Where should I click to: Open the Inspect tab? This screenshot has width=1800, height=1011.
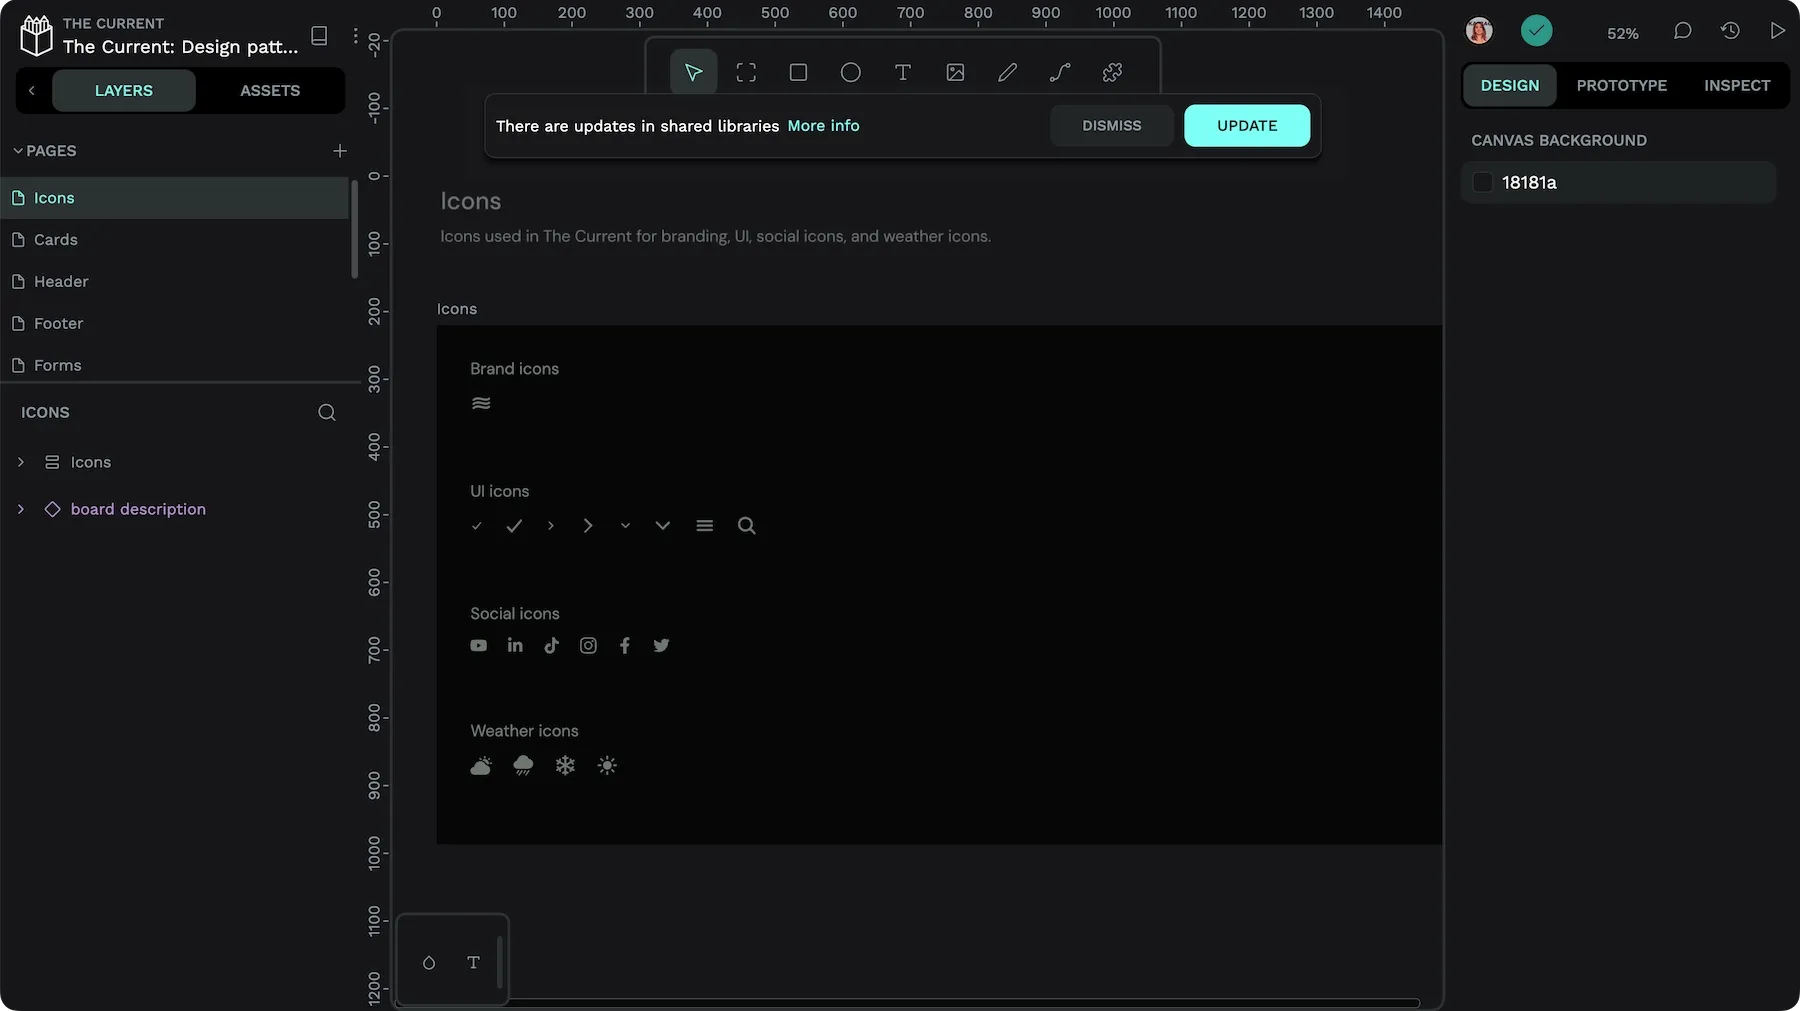pos(1737,85)
